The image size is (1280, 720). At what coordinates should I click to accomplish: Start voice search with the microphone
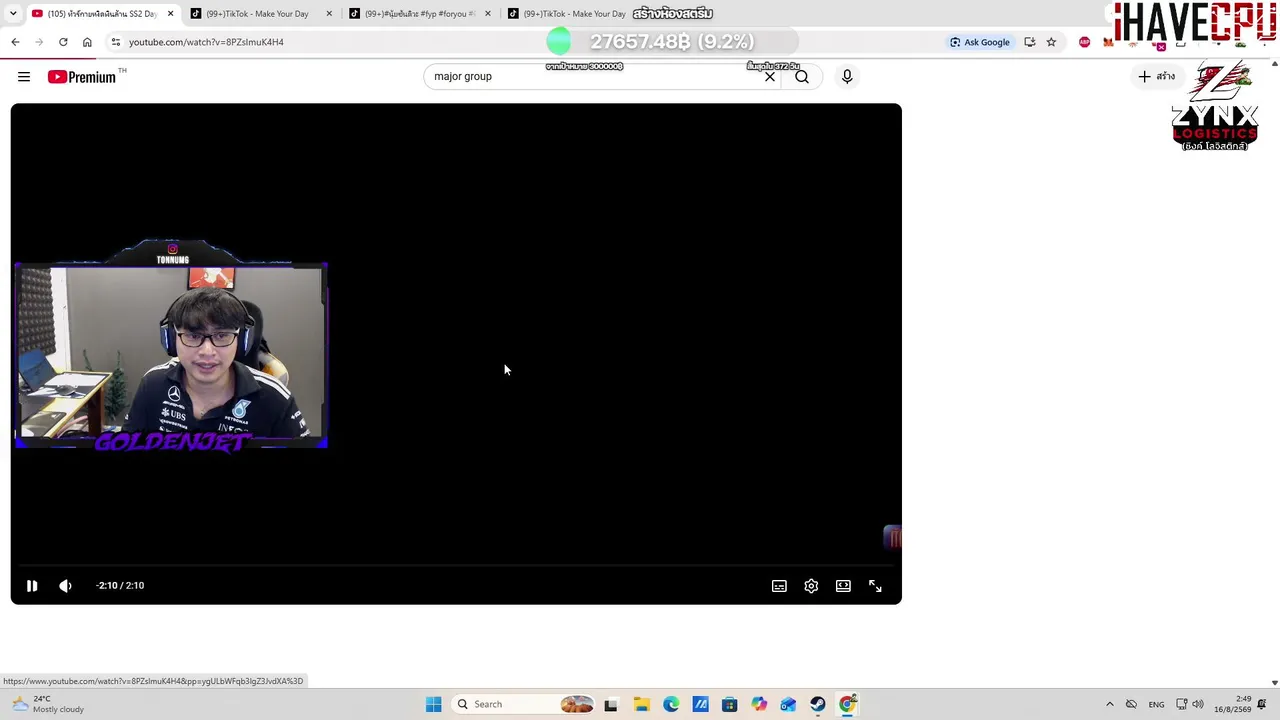847,76
